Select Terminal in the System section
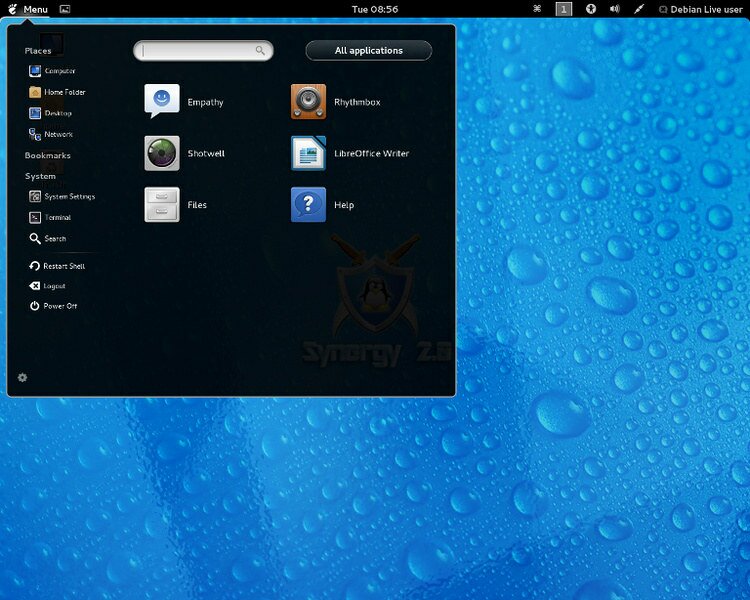Image resolution: width=750 pixels, height=600 pixels. coord(56,217)
